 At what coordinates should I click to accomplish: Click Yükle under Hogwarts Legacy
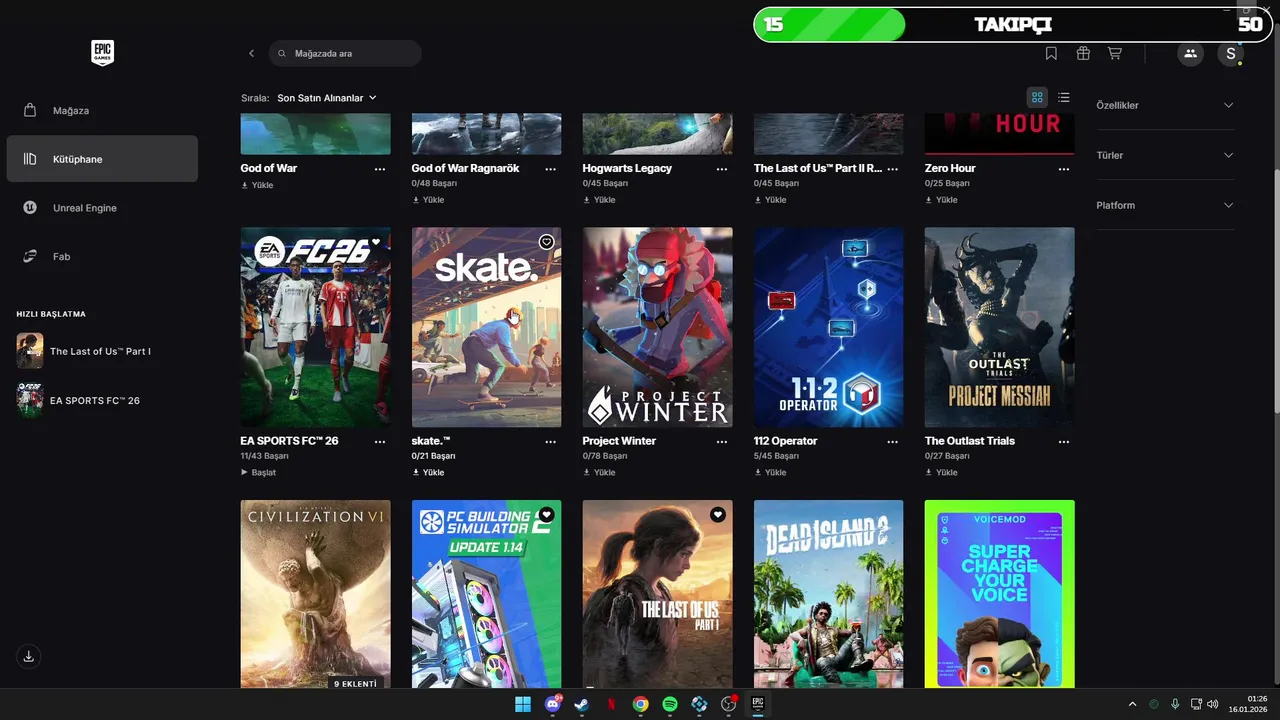599,200
